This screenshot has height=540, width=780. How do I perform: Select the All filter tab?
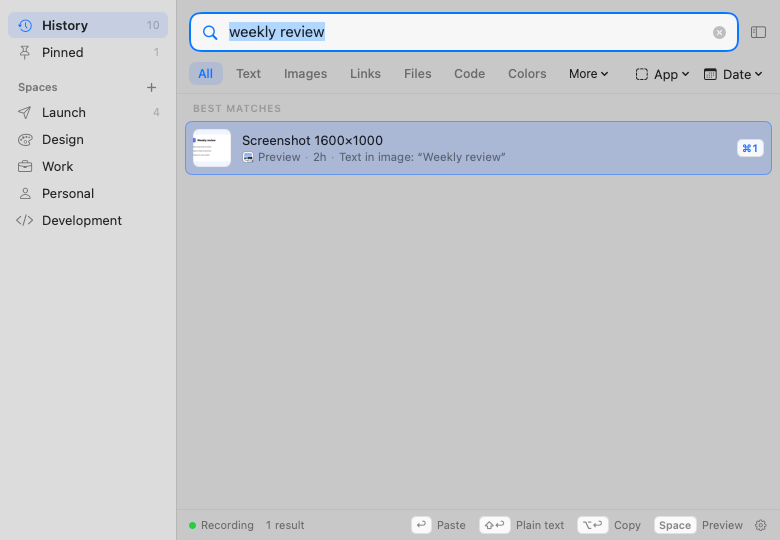click(x=205, y=74)
